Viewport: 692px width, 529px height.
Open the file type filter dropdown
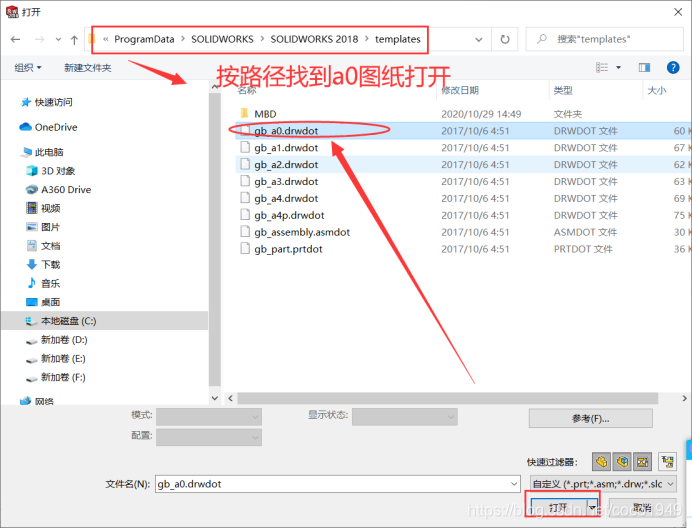(603, 484)
